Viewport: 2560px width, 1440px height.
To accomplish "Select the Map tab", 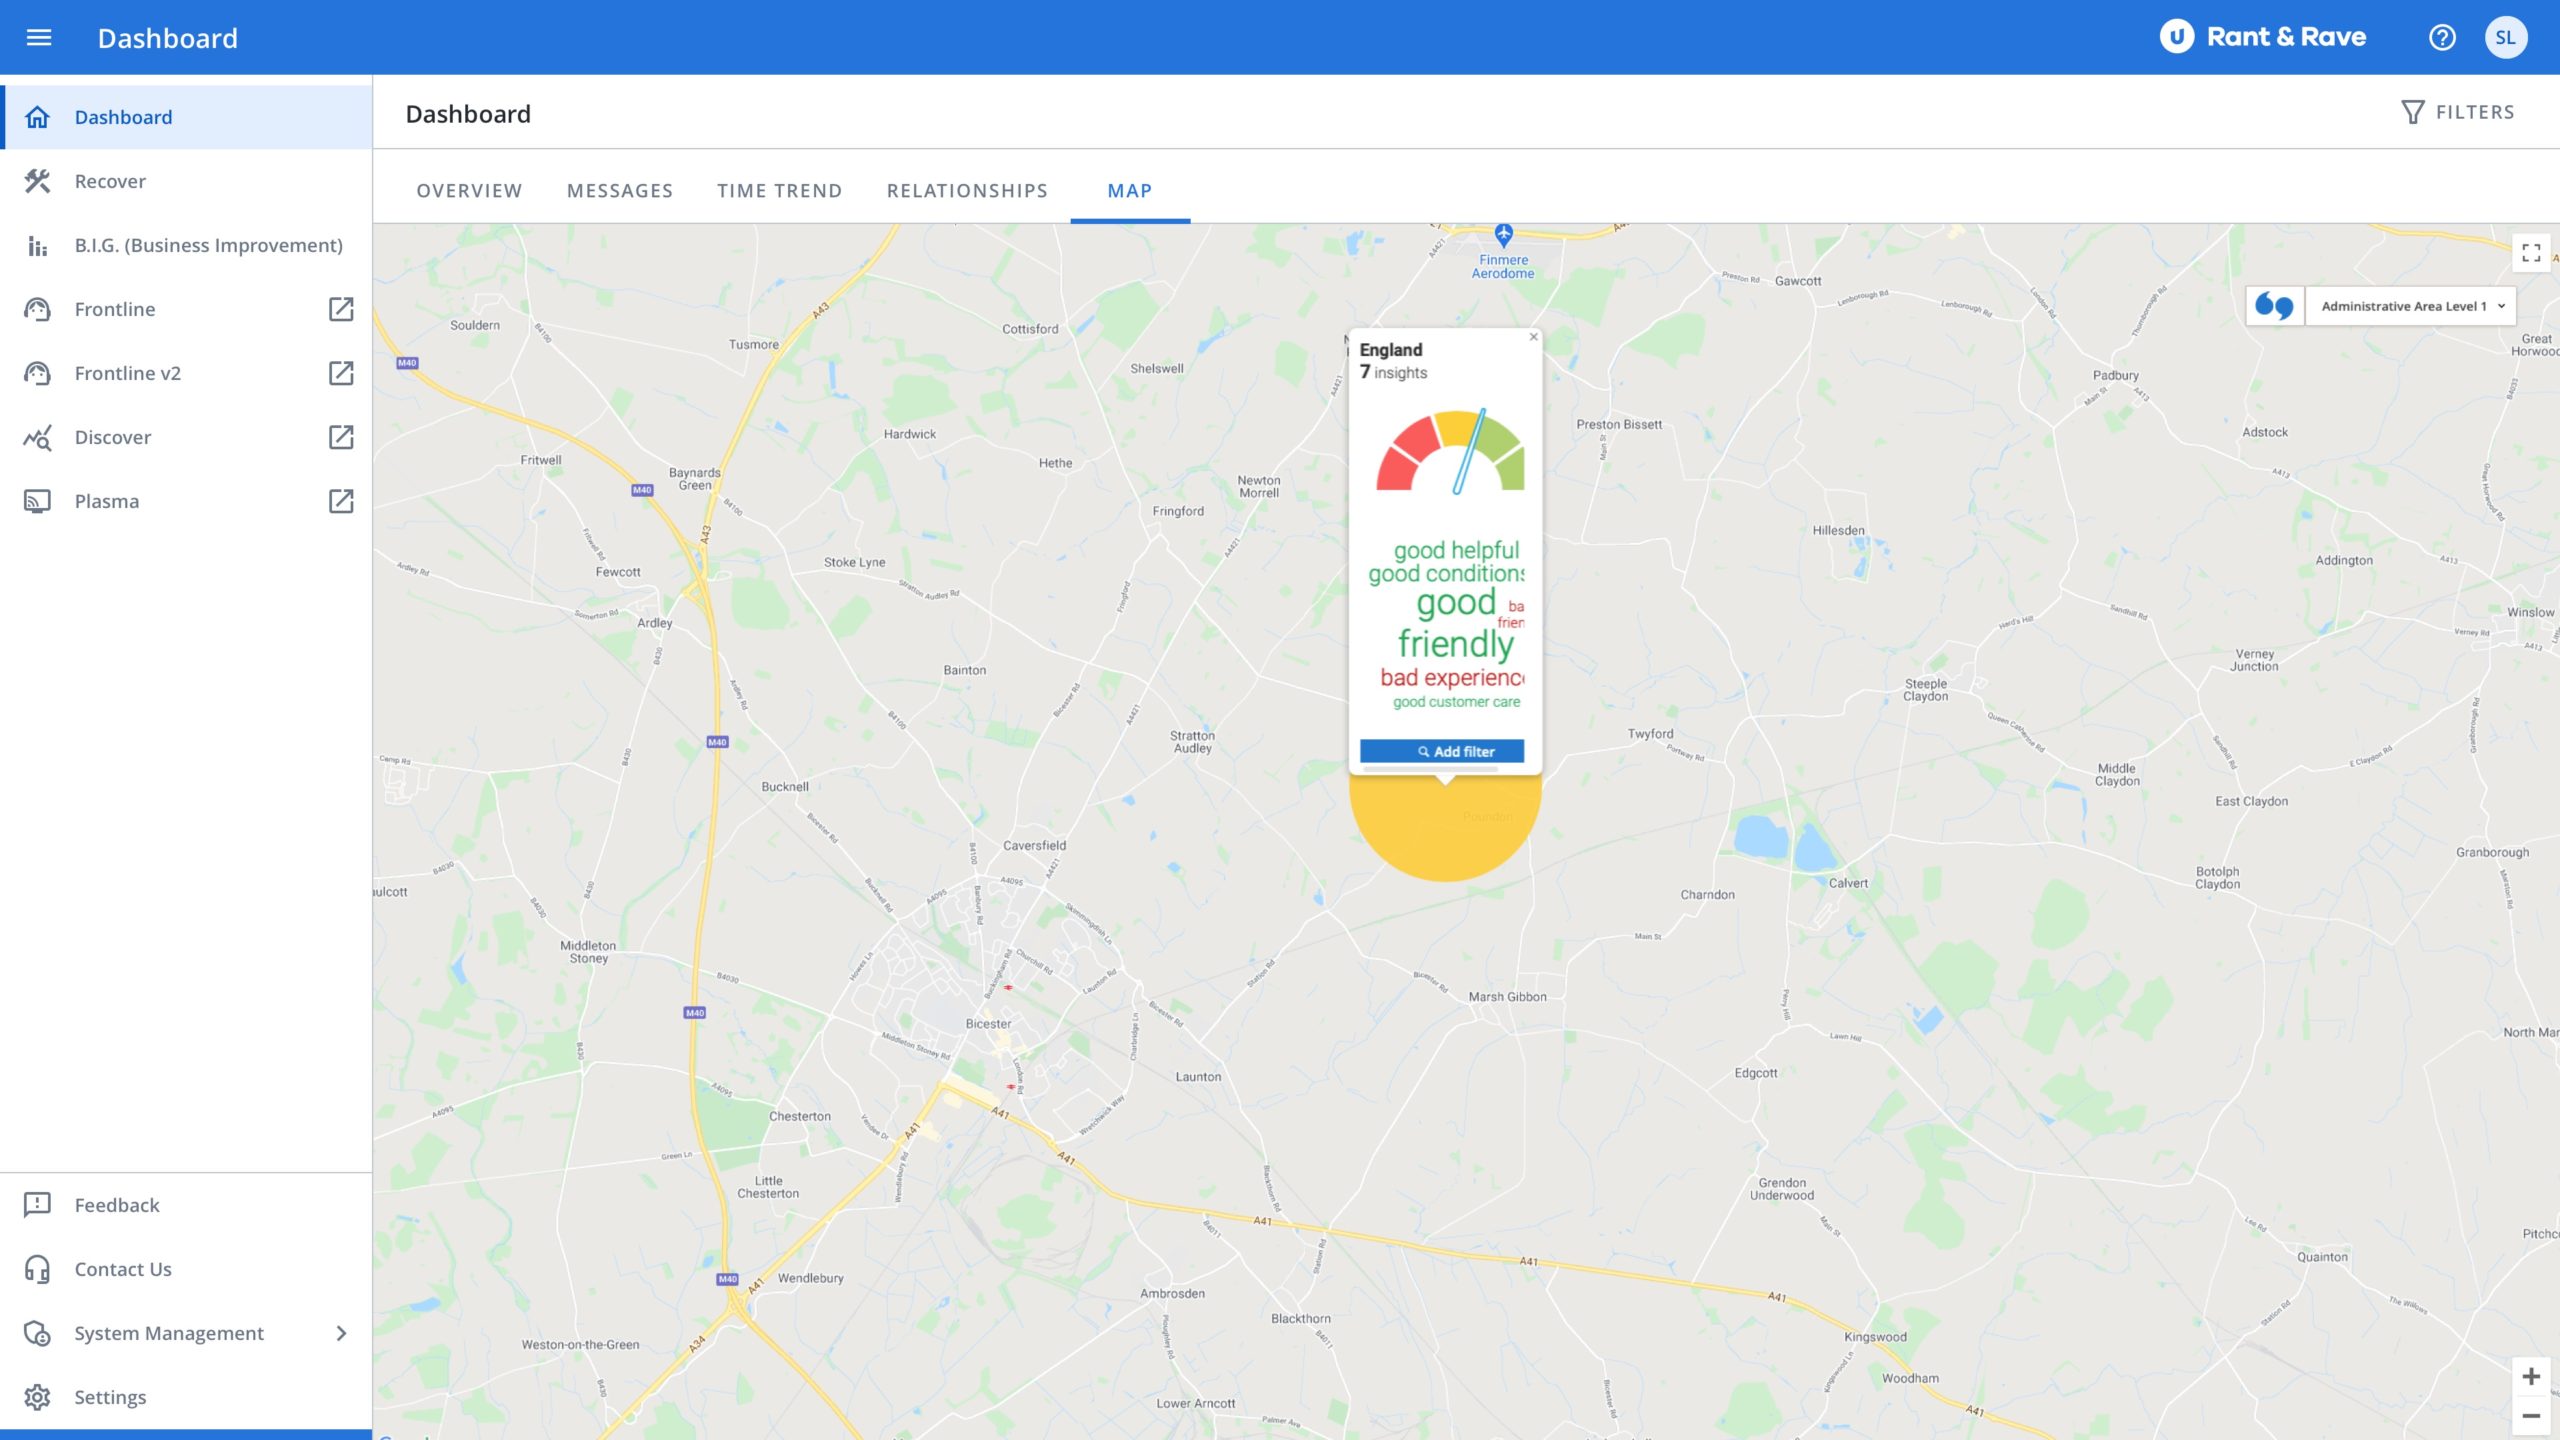I will tap(1130, 190).
